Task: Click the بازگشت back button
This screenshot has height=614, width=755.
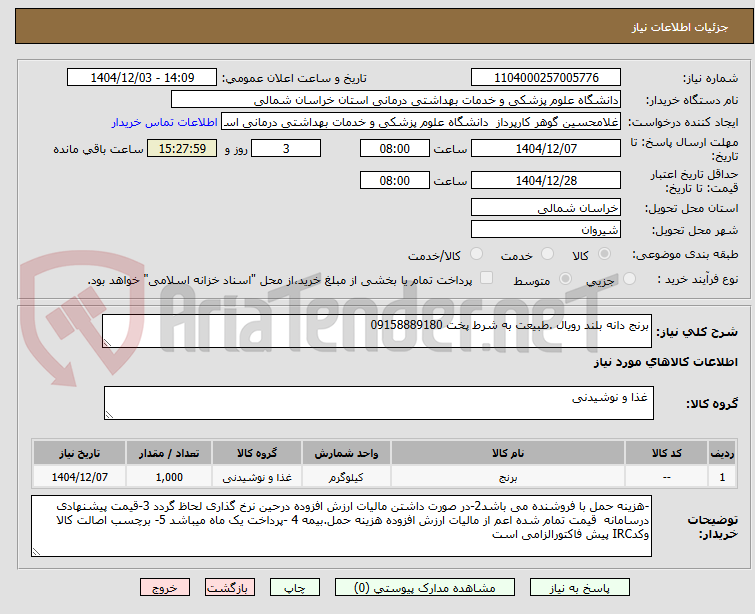Action: tap(230, 588)
